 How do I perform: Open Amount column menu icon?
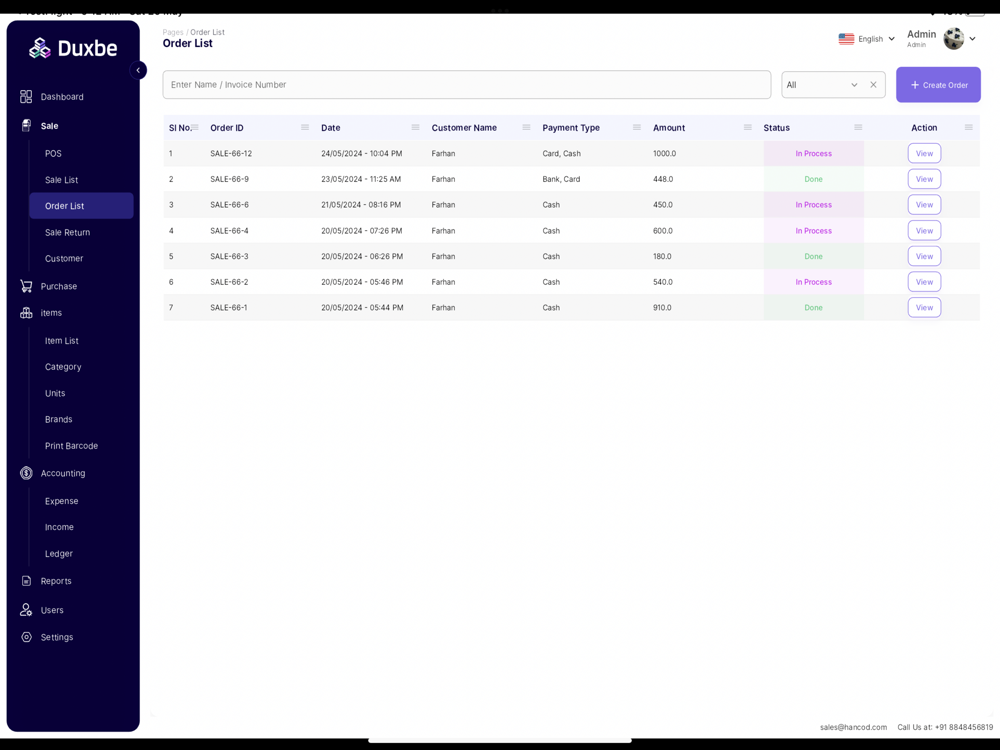[x=747, y=128]
